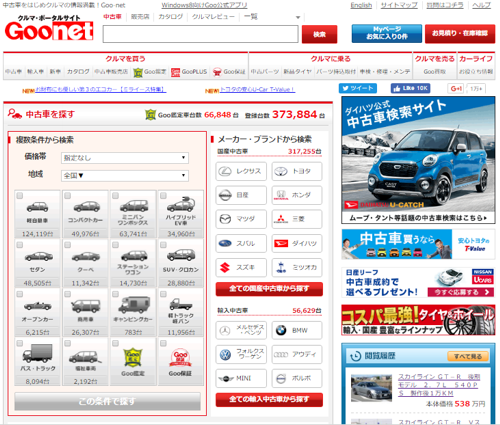Tick the クーペ checkbox
Screen dimensions: 500x425
68,245
